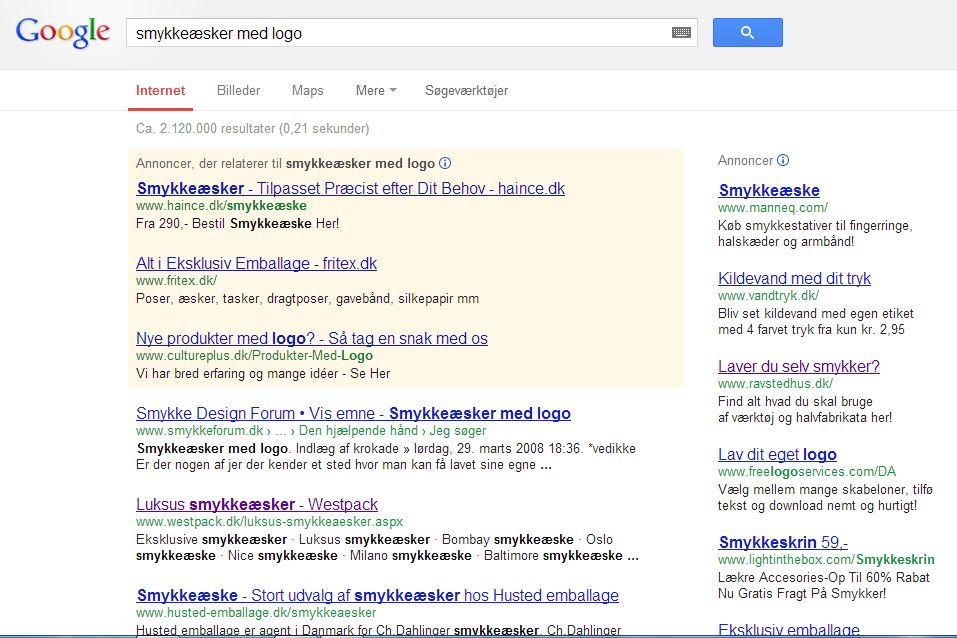The height and width of the screenshot is (638, 957).
Task: Click lightinthebox.com/Smykkeskrin URL text
Action: click(826, 559)
